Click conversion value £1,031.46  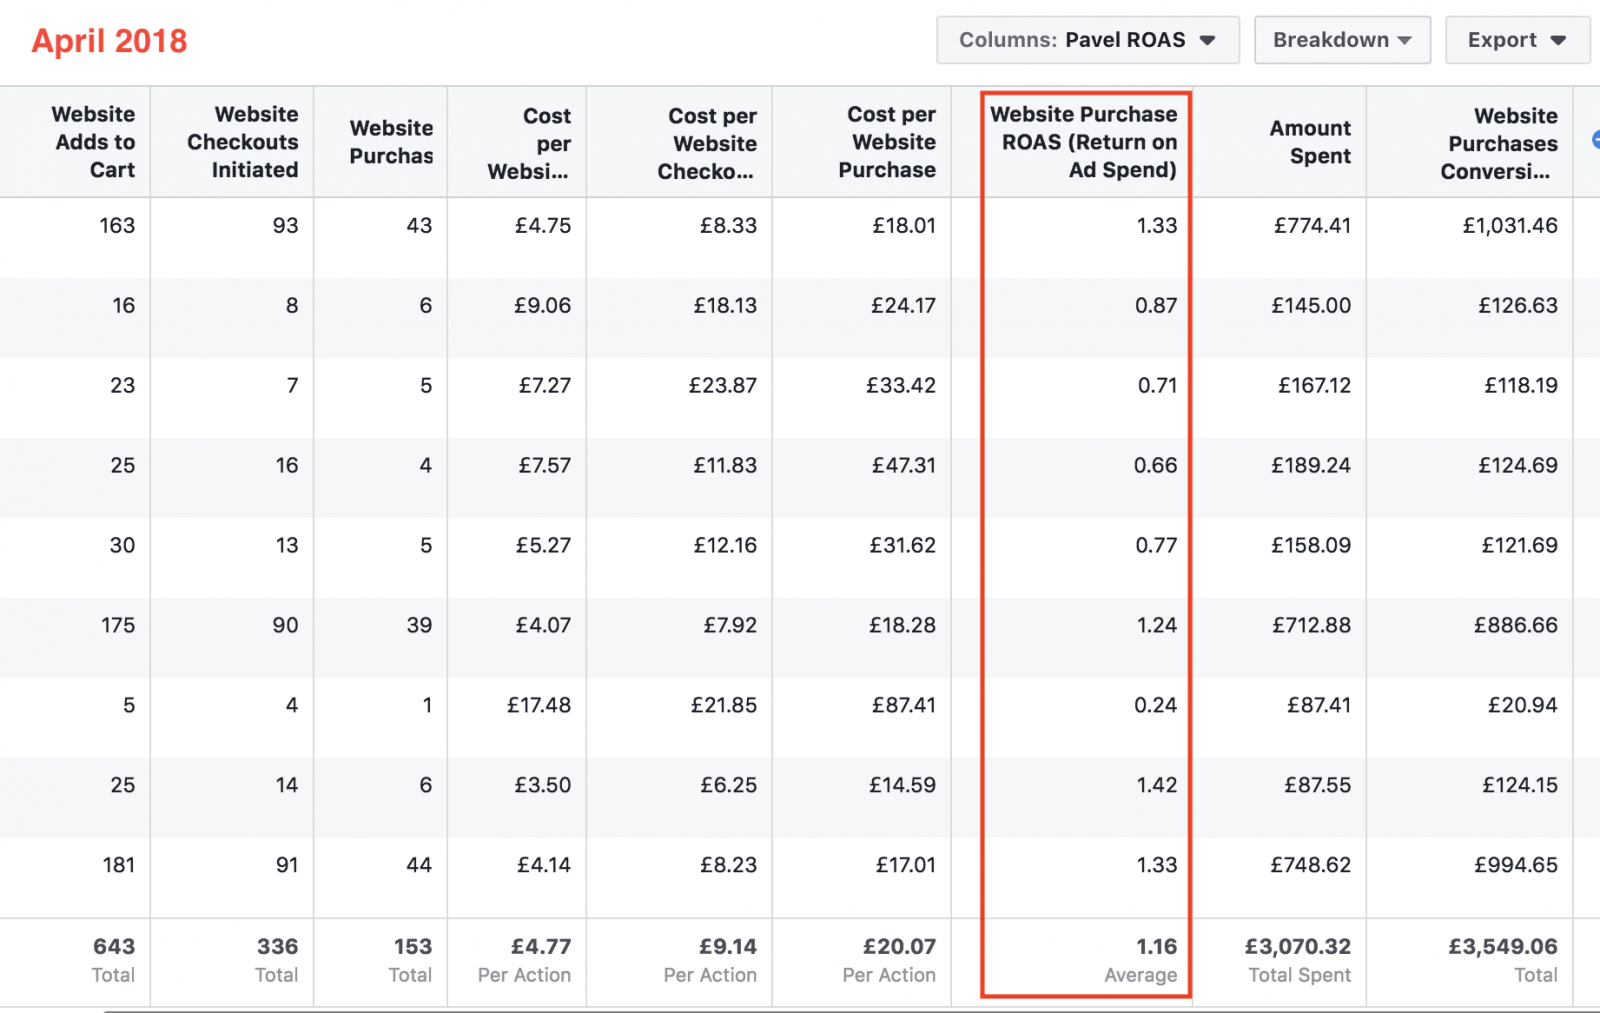click(x=1510, y=226)
